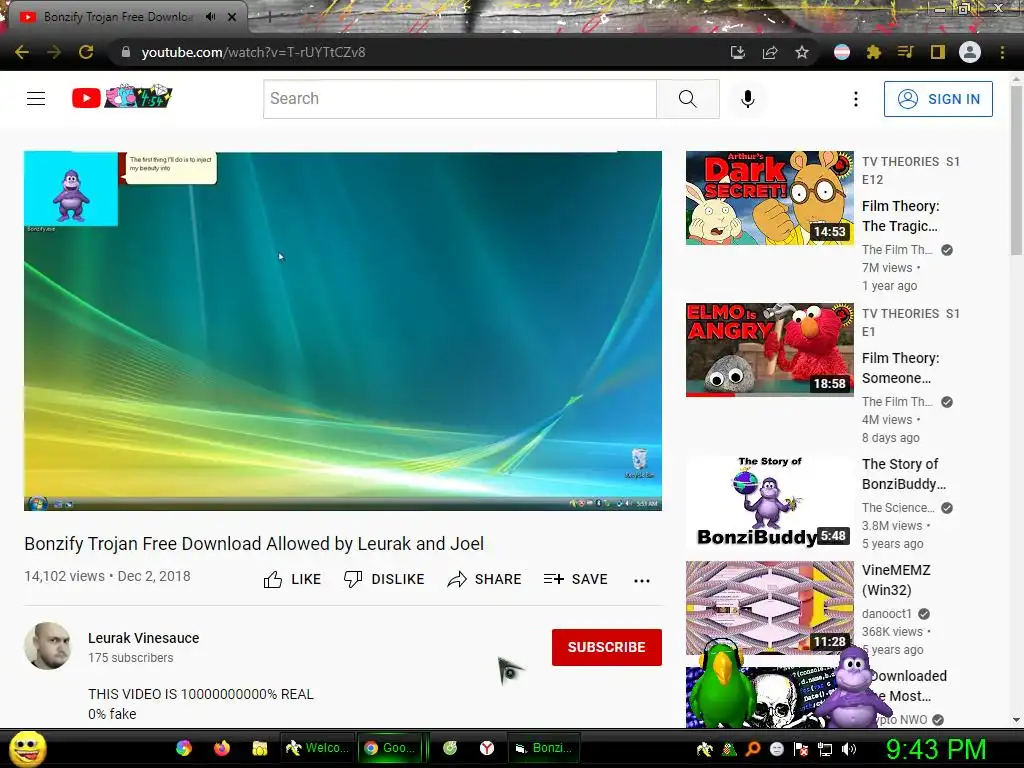Viewport: 1024px width, 768px height.
Task: Go forward with the browser forward arrow
Action: (54, 52)
